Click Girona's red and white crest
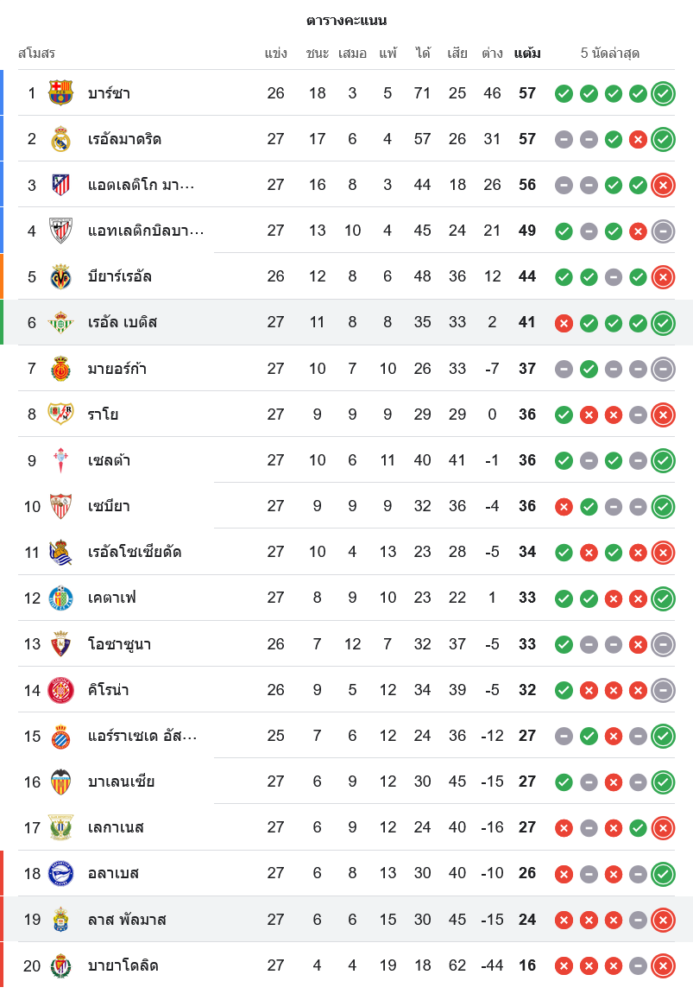The width and height of the screenshot is (693, 1000). pos(61,690)
